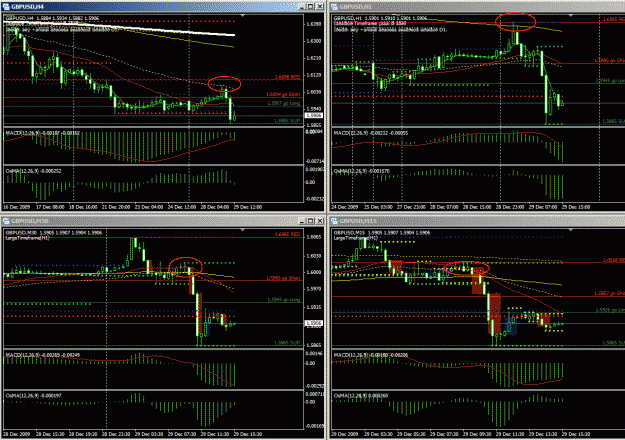Click -0.00714 on the H4 MACD scale

click(315, 161)
